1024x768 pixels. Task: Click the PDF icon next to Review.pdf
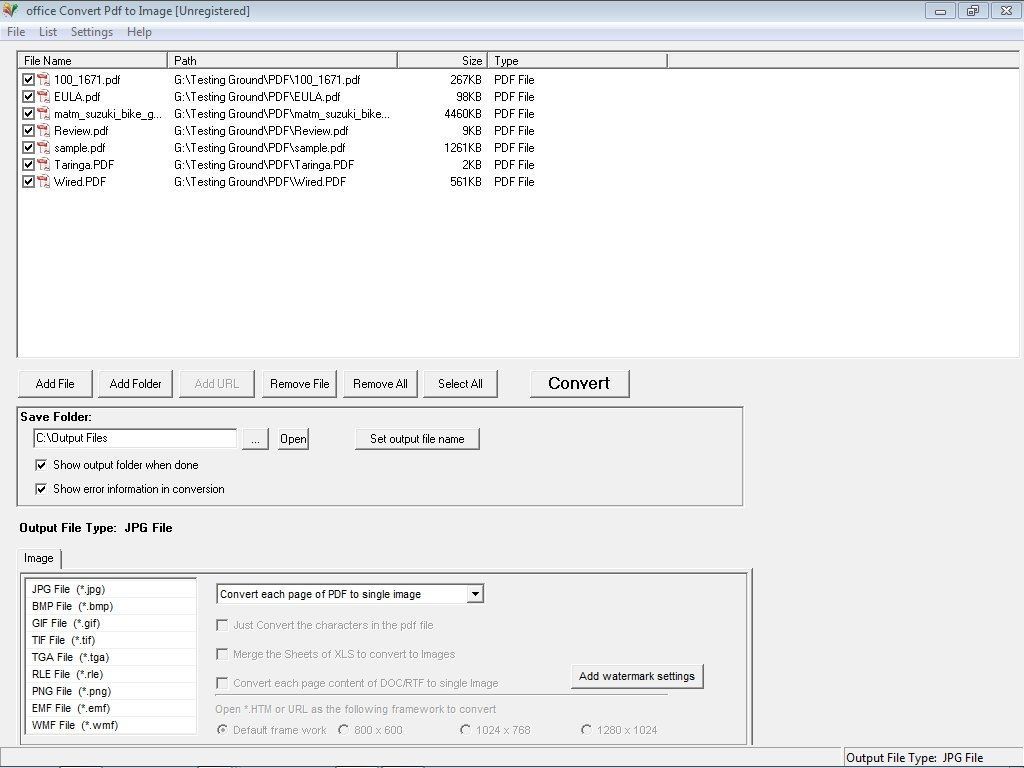click(x=42, y=131)
